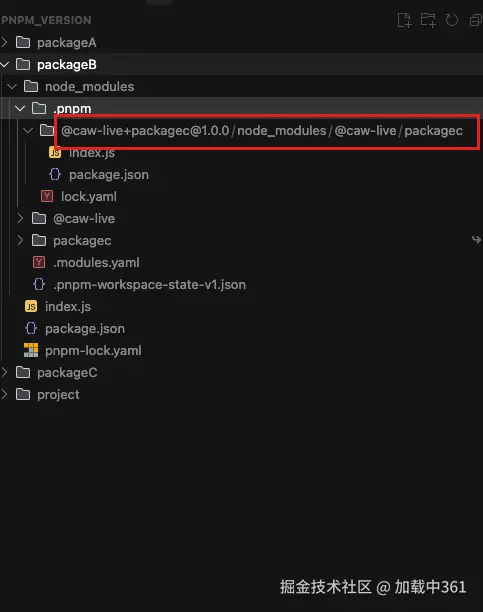
Task: Expand the packagec symlink folder chevron
Action: click(x=20, y=240)
